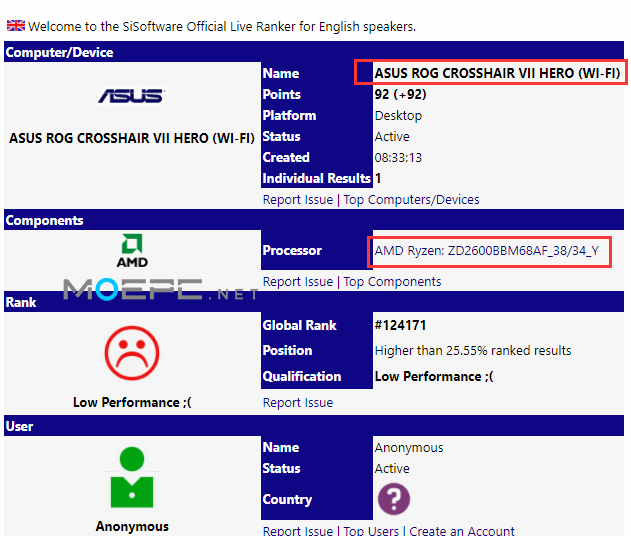Click the Anonymous caption under user avatar
The width and height of the screenshot is (631, 536).
coord(132,526)
